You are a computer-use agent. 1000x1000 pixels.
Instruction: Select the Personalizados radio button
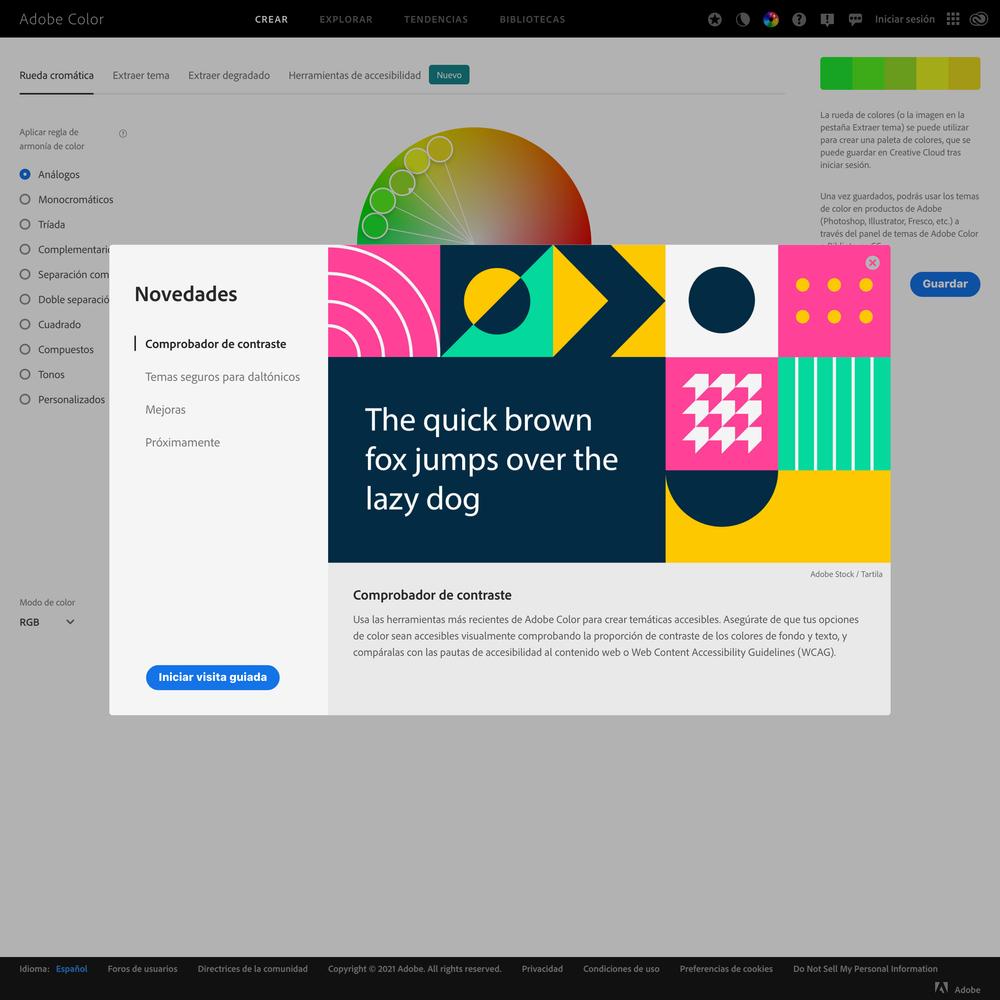25,399
